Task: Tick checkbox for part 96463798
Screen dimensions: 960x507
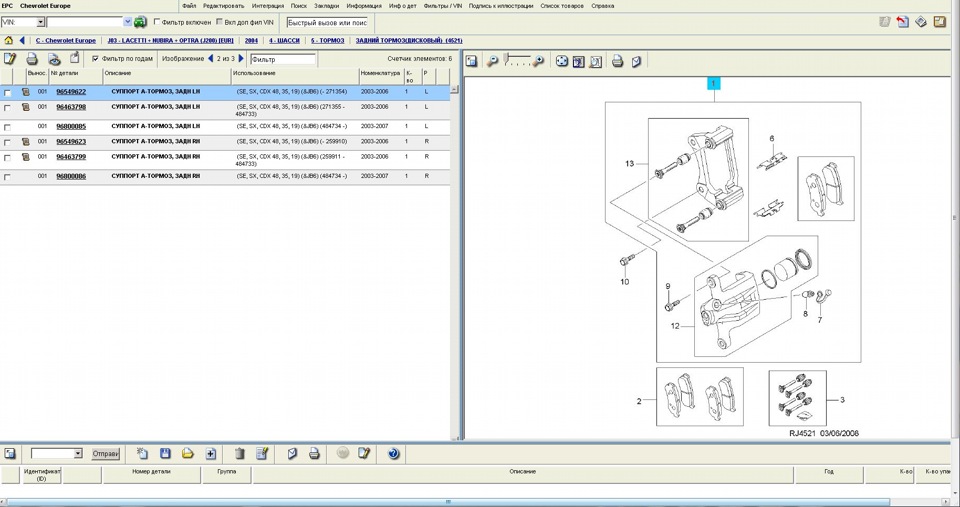Action: pos(7,108)
